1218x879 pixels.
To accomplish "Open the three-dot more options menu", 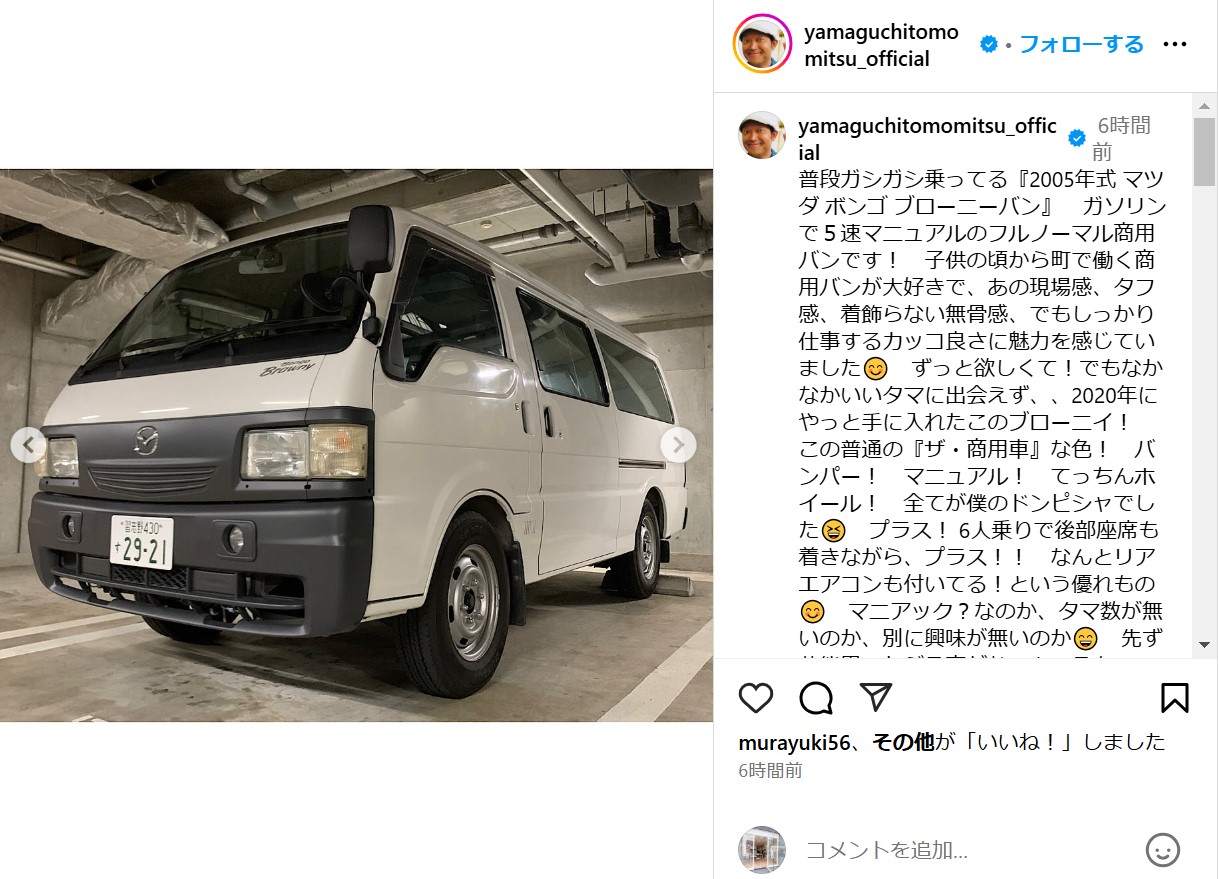I will [1175, 45].
